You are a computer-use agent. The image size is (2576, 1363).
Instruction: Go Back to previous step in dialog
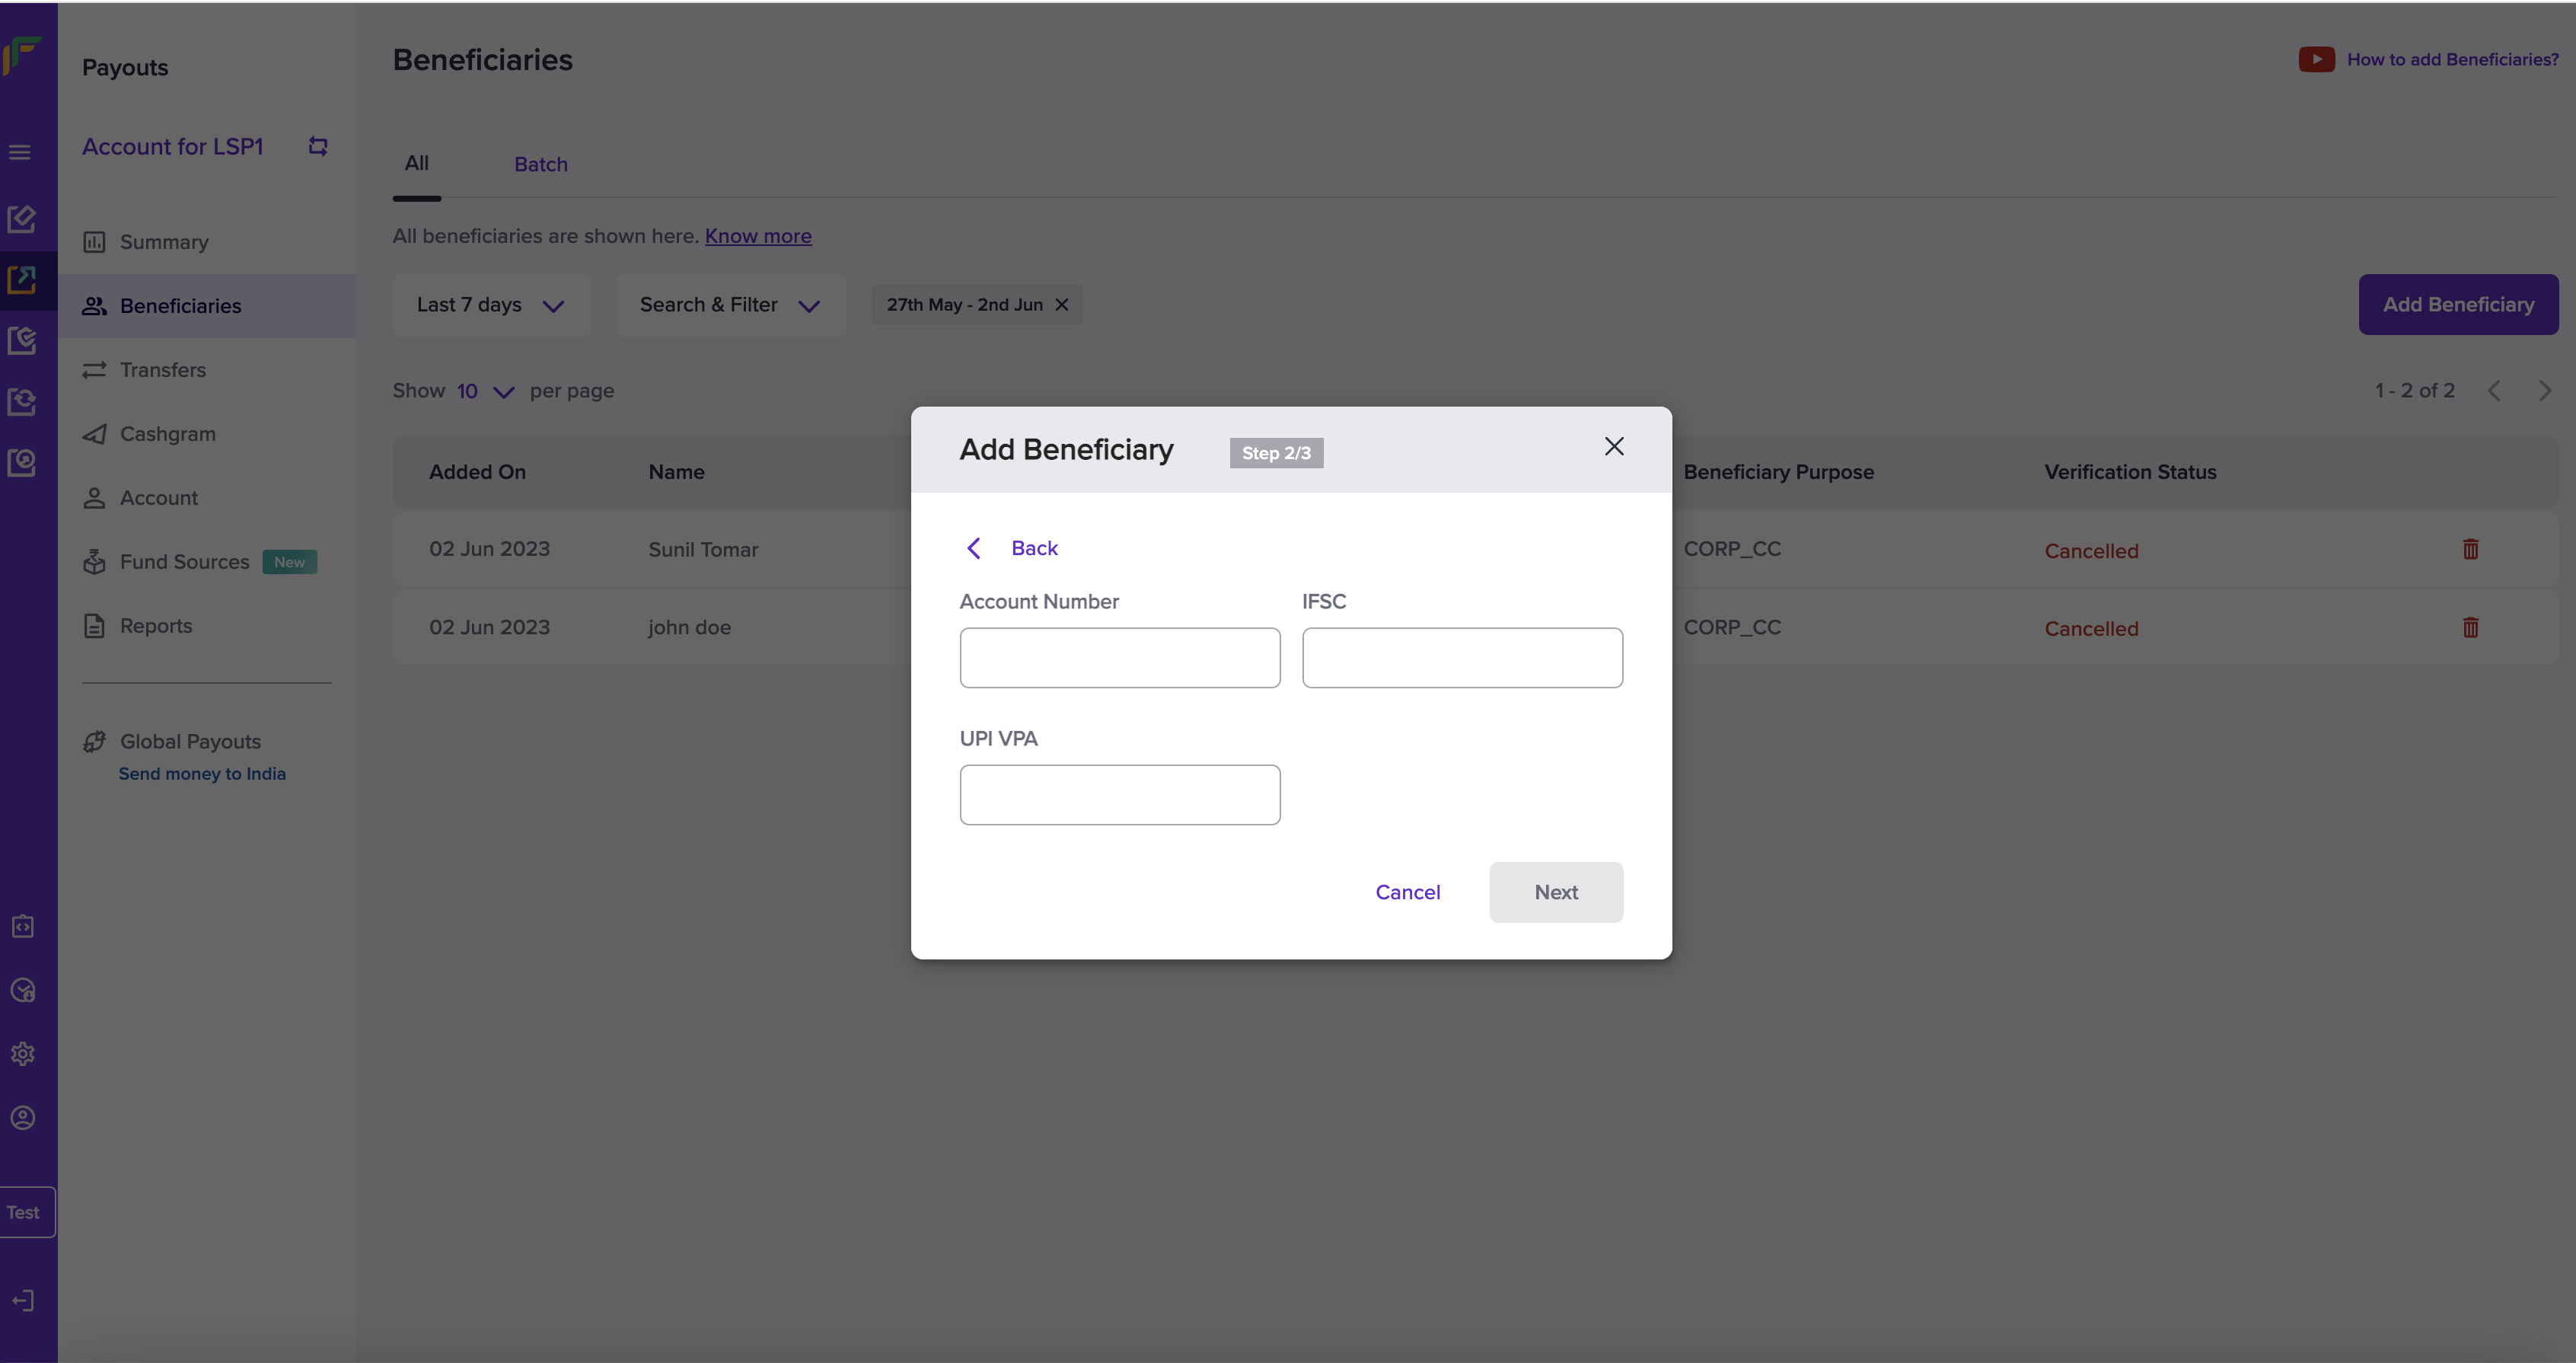[x=1012, y=548]
